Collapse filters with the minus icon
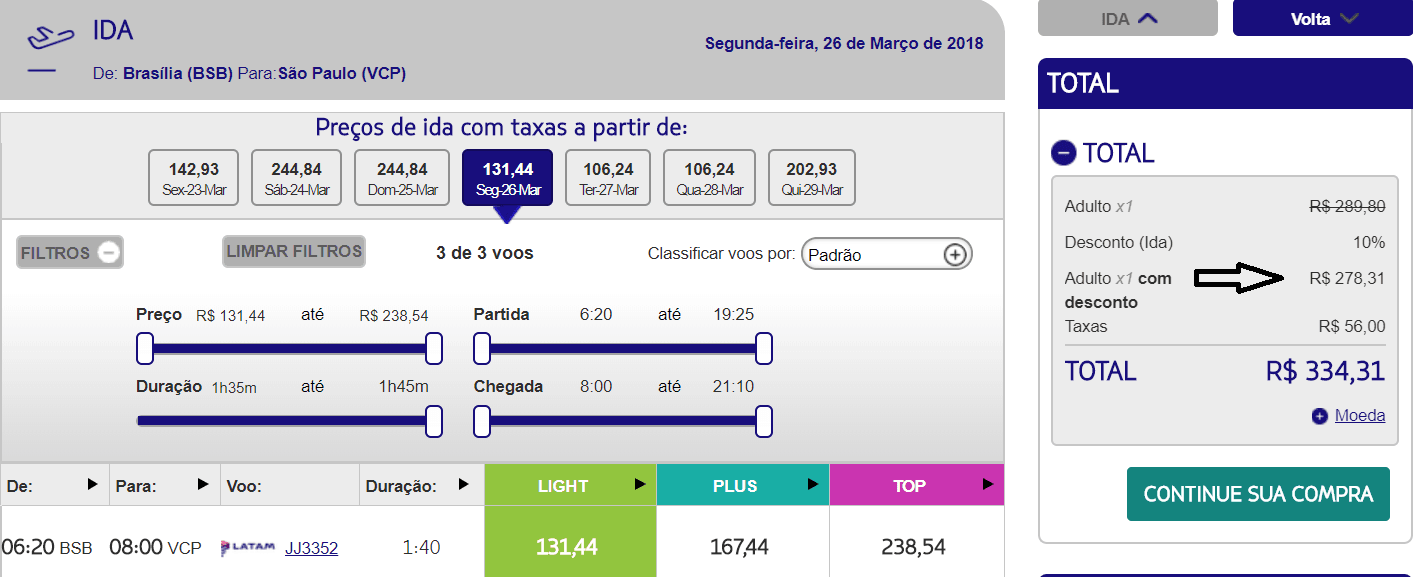 110,253
